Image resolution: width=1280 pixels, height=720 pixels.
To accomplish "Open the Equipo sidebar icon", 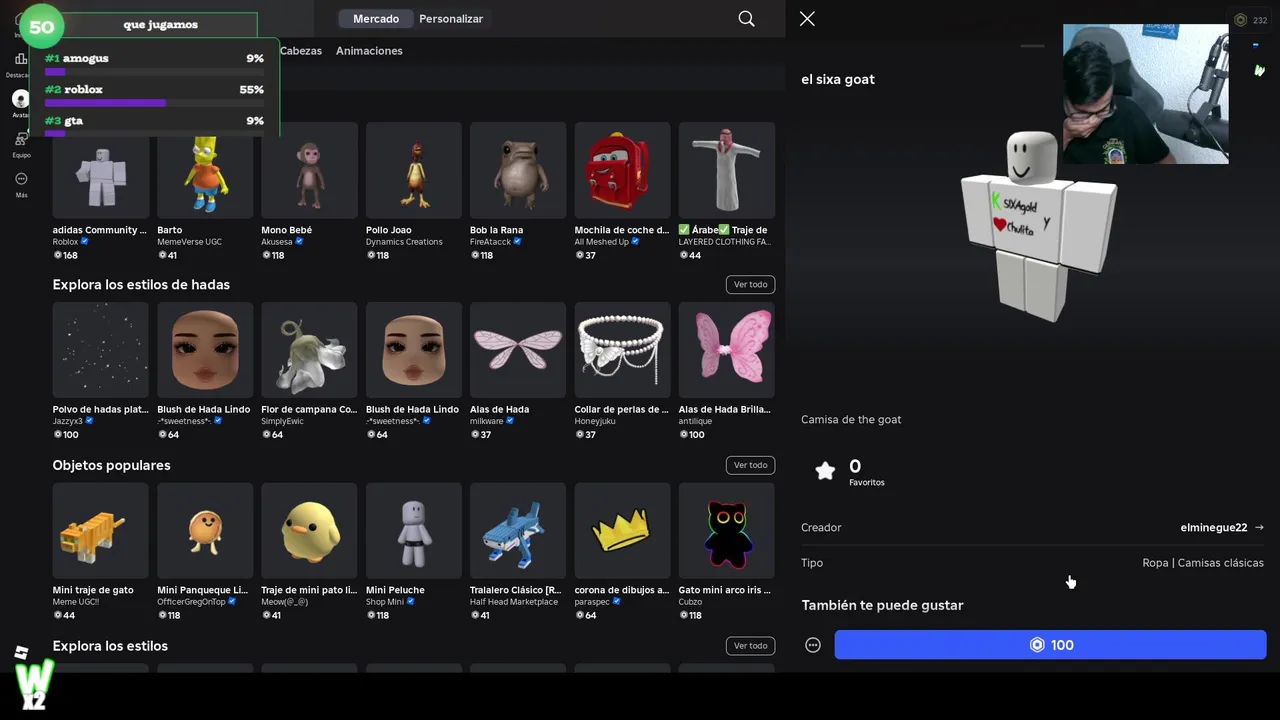I will pos(21,139).
